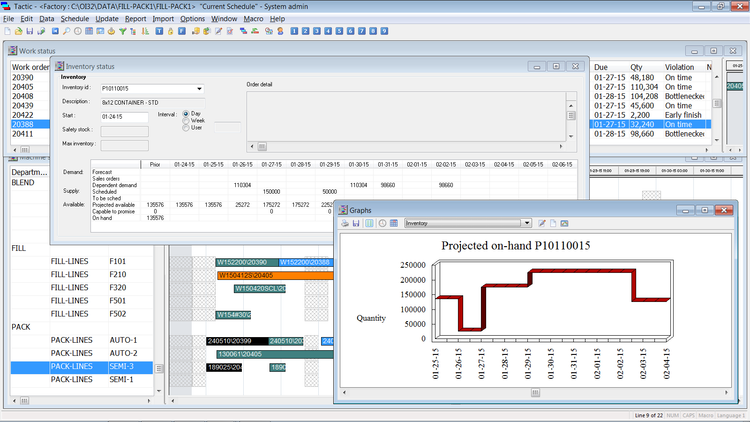The width and height of the screenshot is (750, 422).
Task: Open the Report menu
Action: pos(135,19)
